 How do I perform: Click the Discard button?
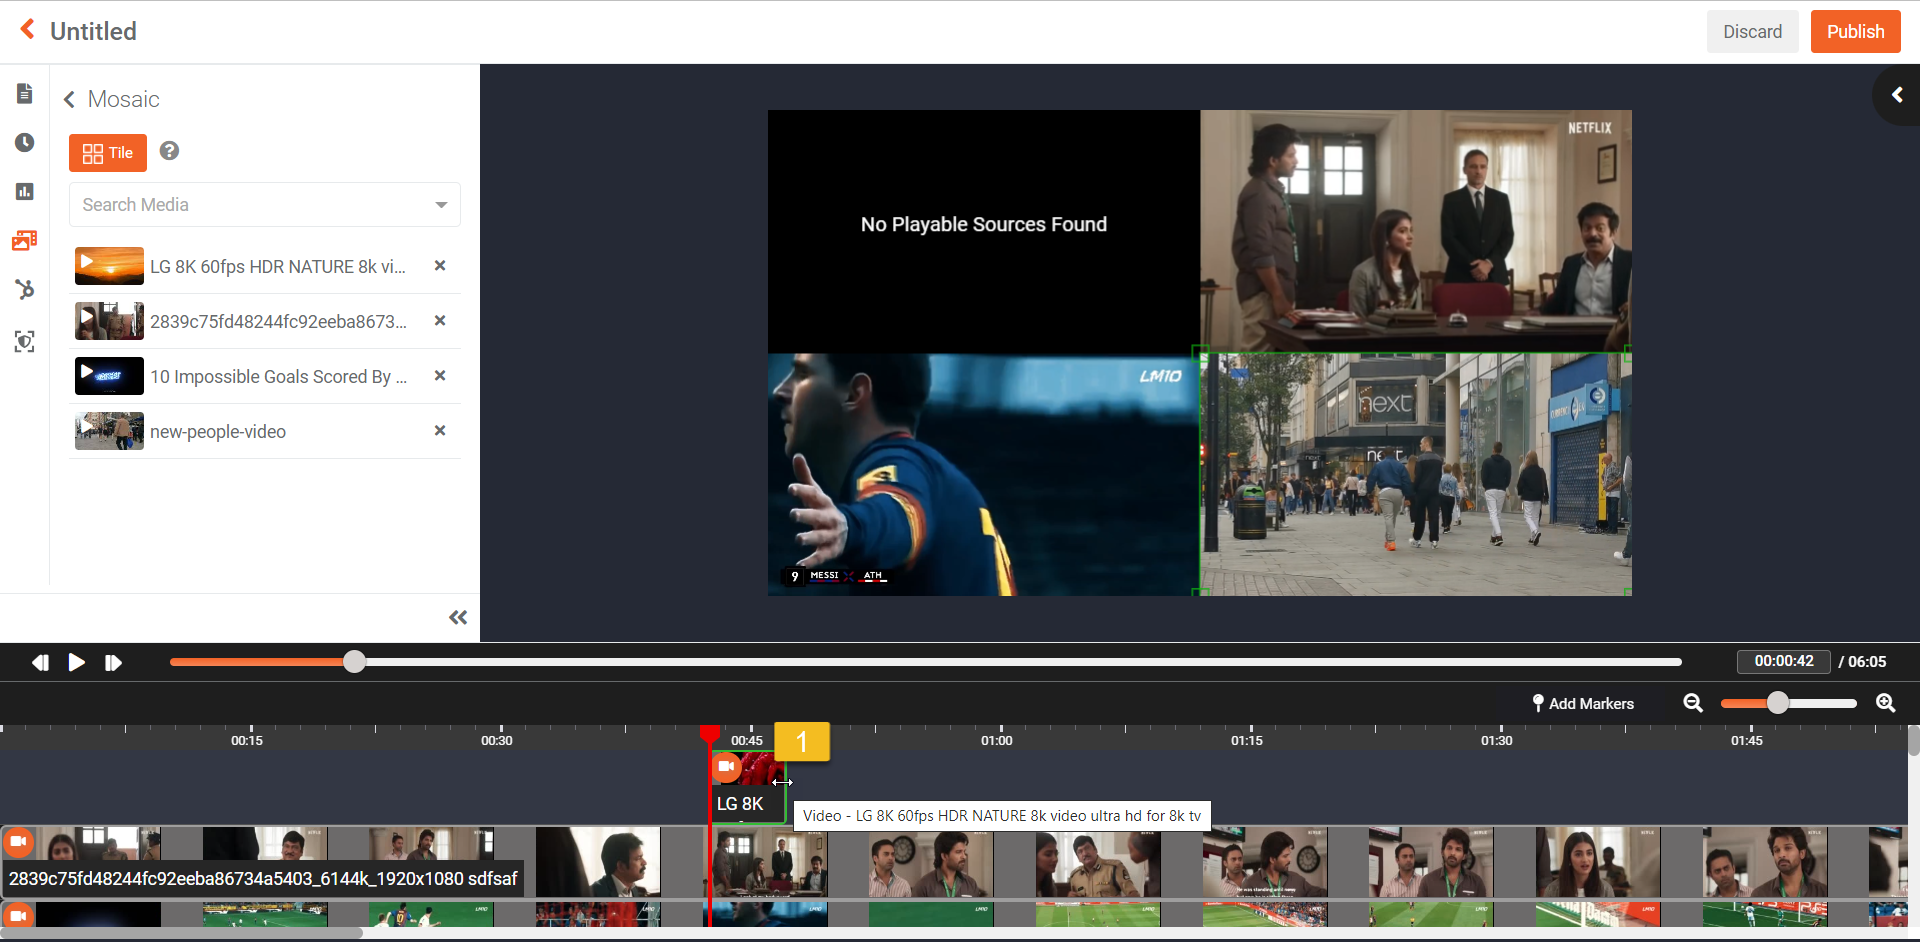[1752, 32]
